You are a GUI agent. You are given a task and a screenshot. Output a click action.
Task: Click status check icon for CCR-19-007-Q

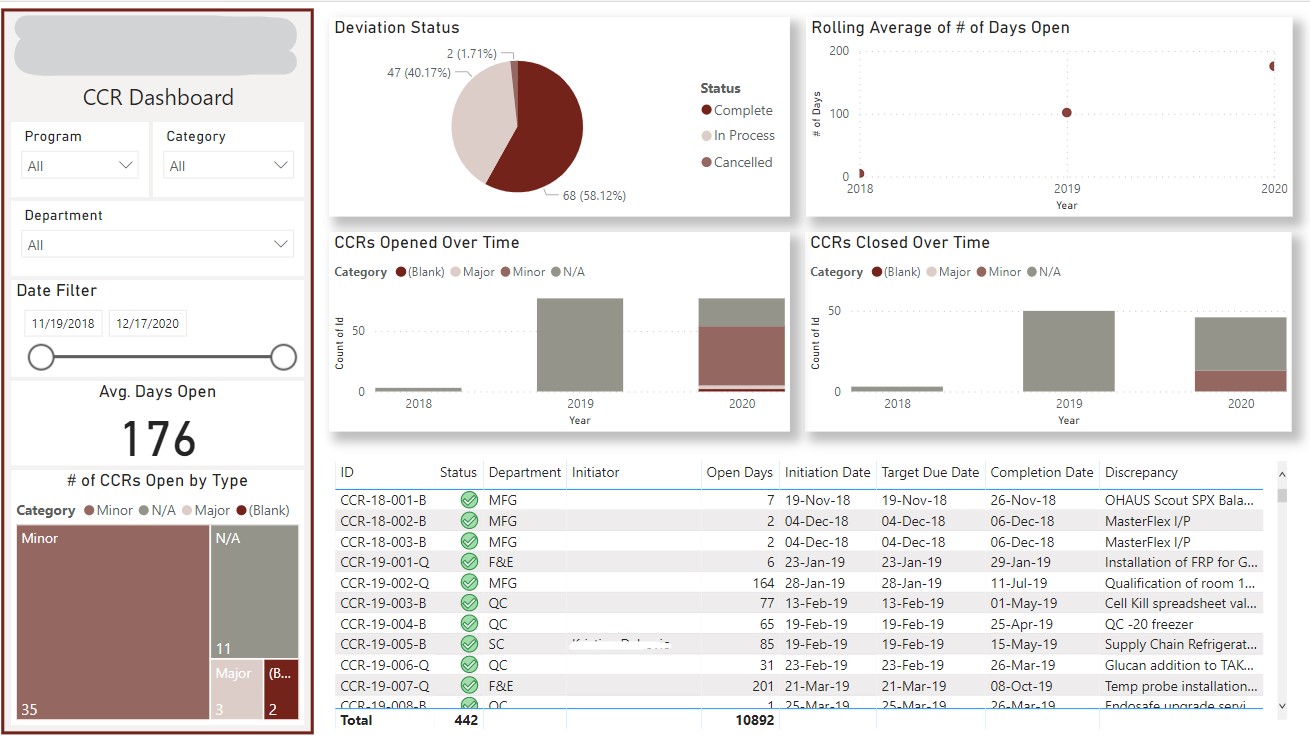(469, 686)
